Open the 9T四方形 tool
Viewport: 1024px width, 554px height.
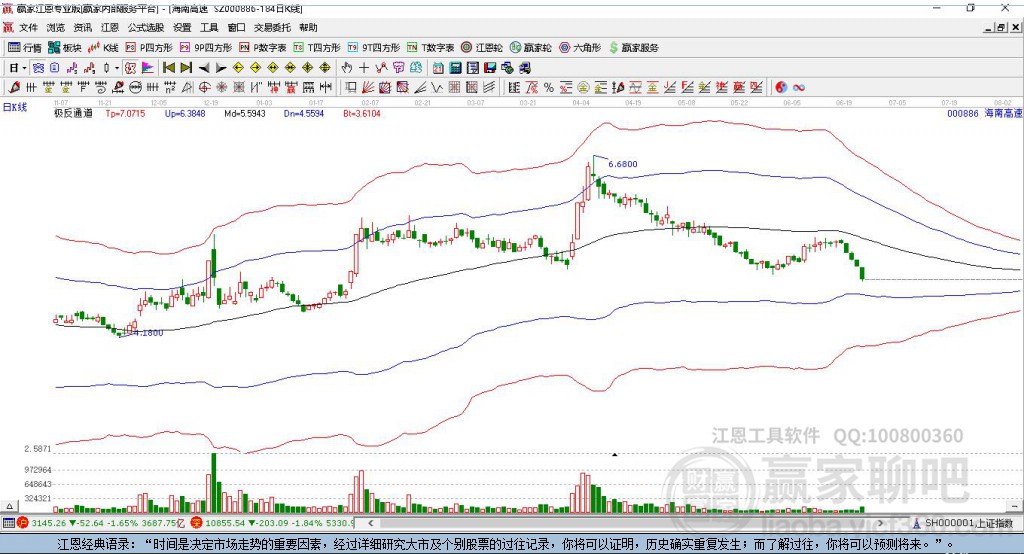click(x=374, y=48)
